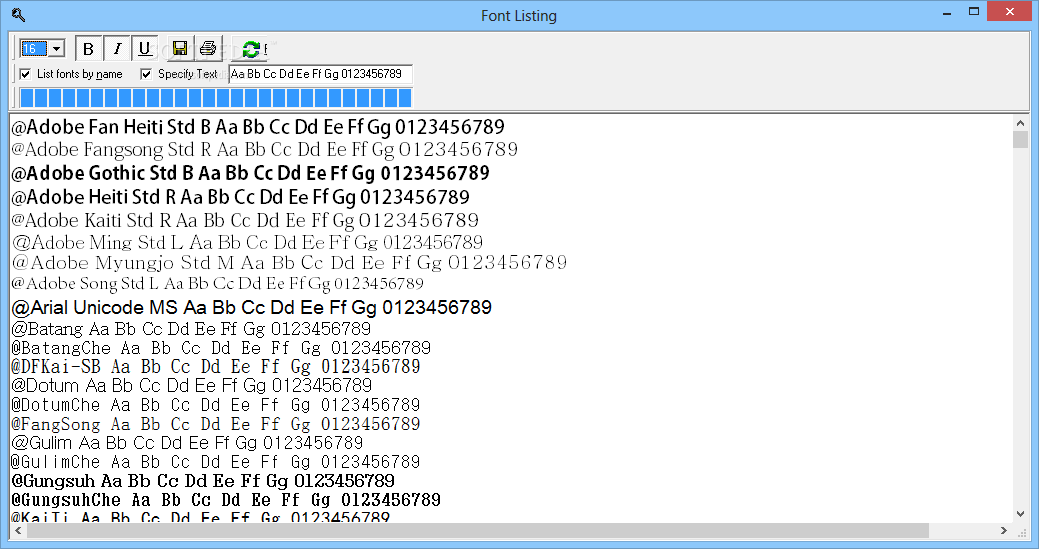This screenshot has width=1039, height=549.
Task: Toggle the Bold formatting button
Action: tap(88, 48)
